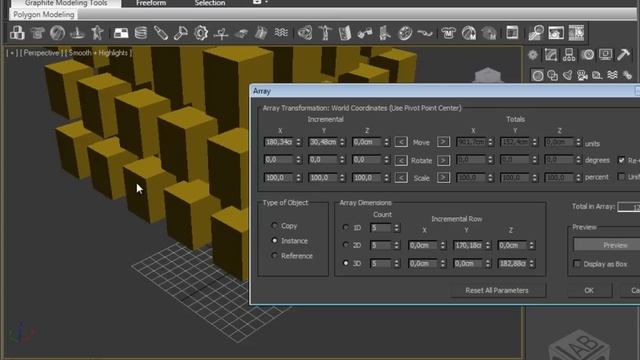Click the stacked cubes toolbar icon
Viewport: 640px width, 360px height.
pyautogui.click(x=17, y=33)
